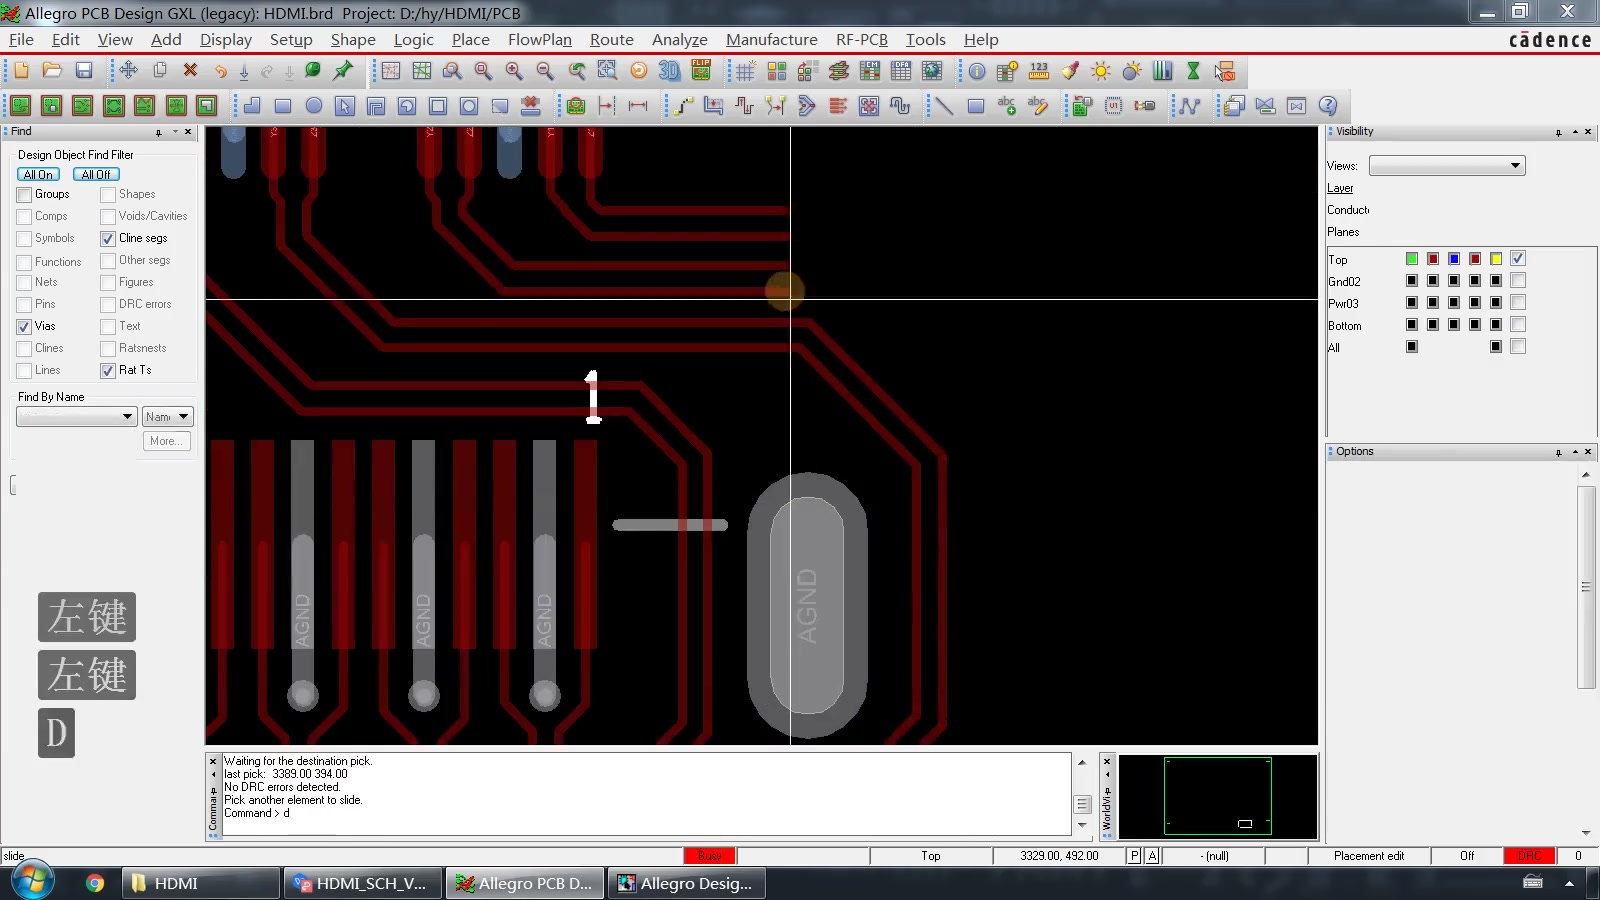Click the All On button
Screen dimensions: 1600x900
pyautogui.click(x=38, y=174)
